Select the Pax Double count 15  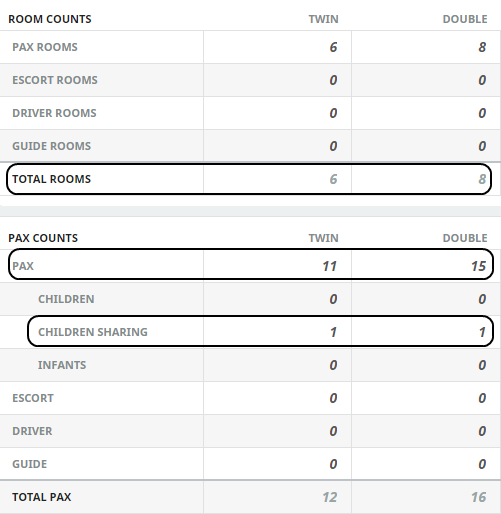tap(478, 266)
